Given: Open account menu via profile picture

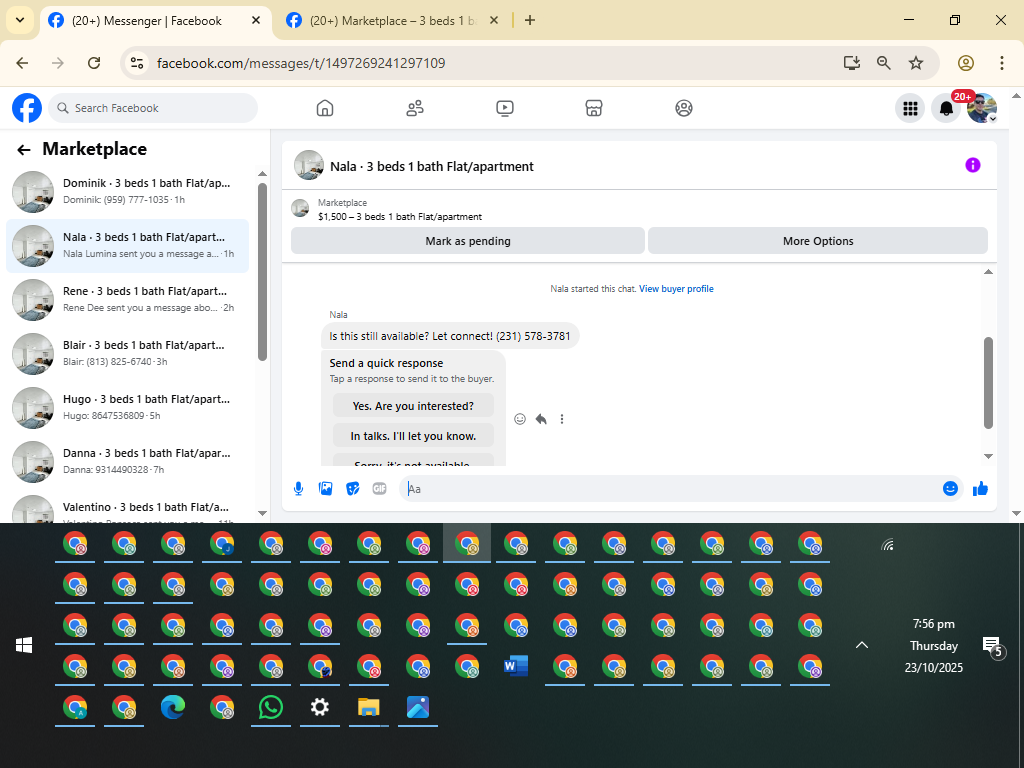Looking at the screenshot, I should (x=982, y=108).
